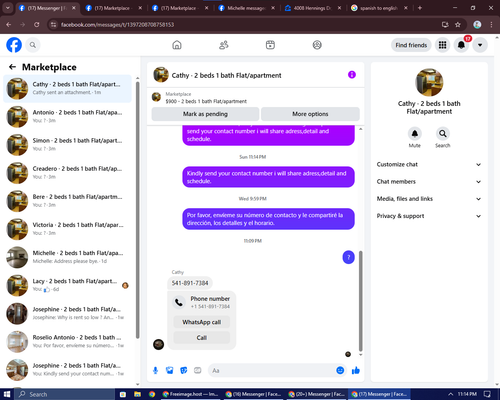Open emoji picker smiley icon

(x=340, y=370)
